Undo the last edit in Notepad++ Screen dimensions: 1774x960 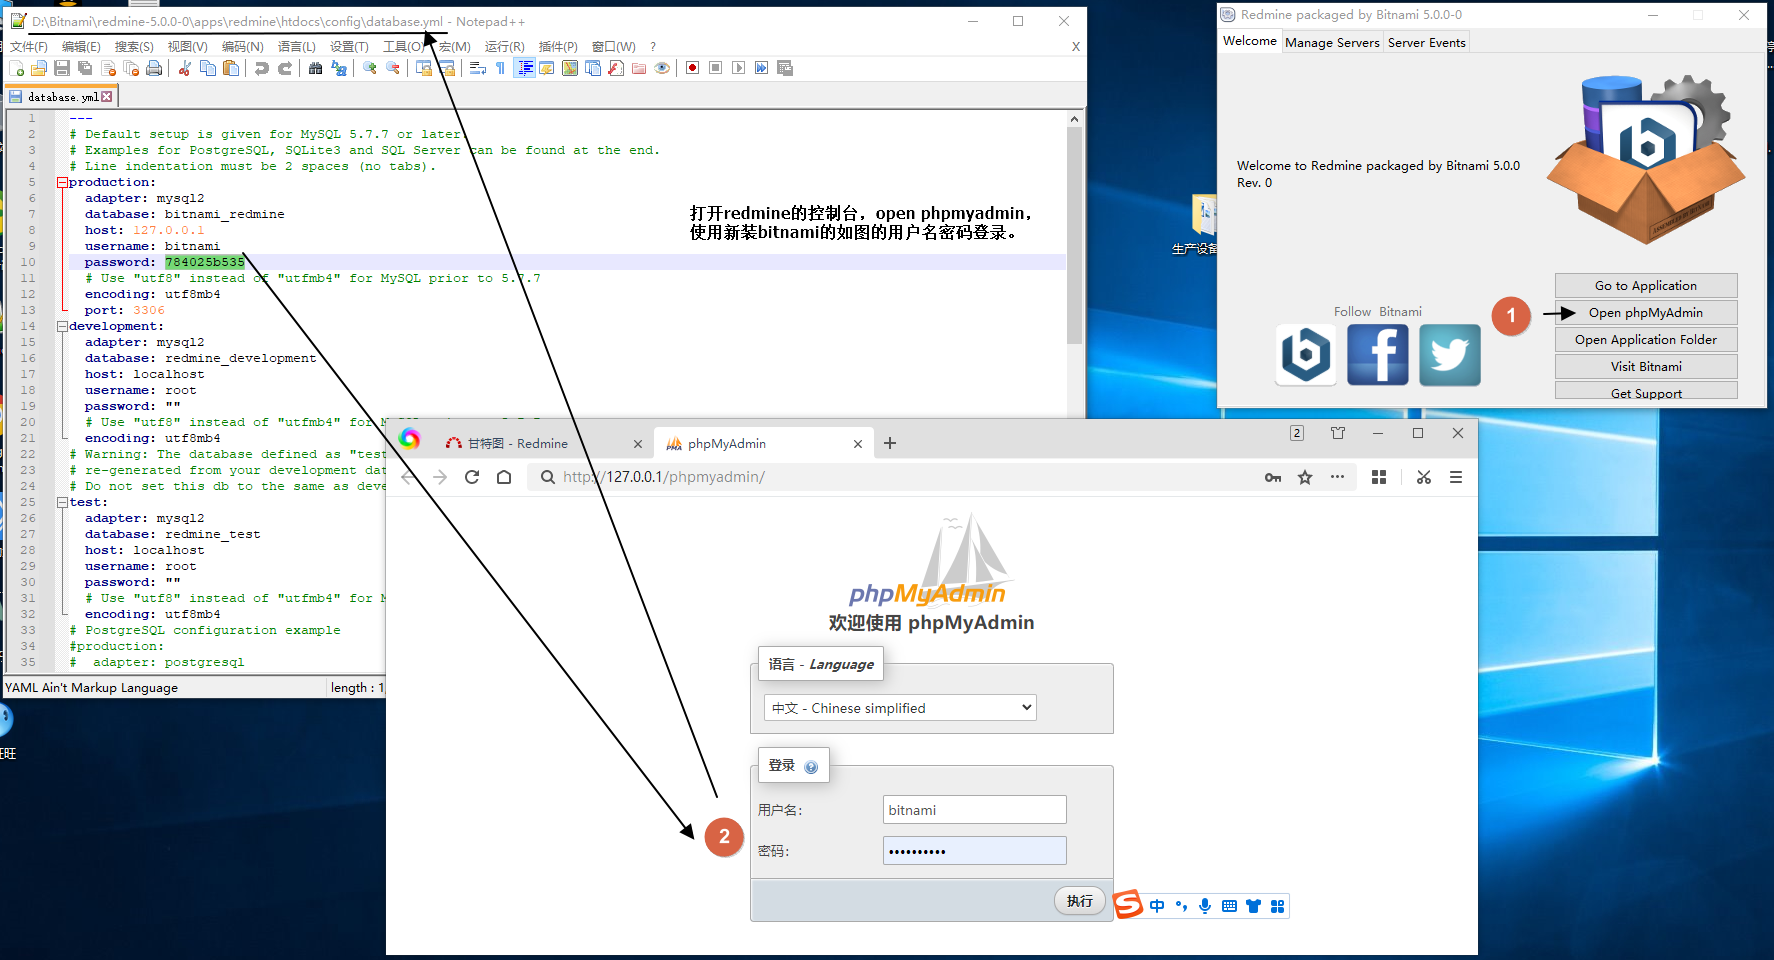[261, 68]
